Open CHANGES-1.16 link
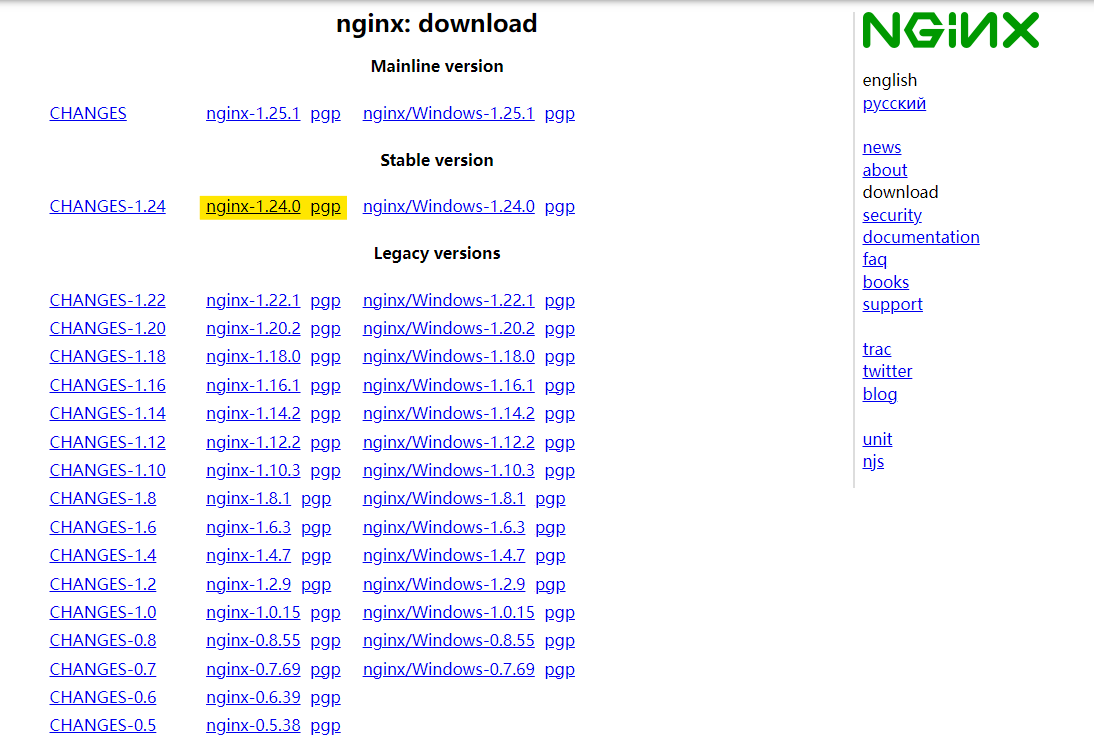Image resolution: width=1094 pixels, height=749 pixels. tap(107, 385)
